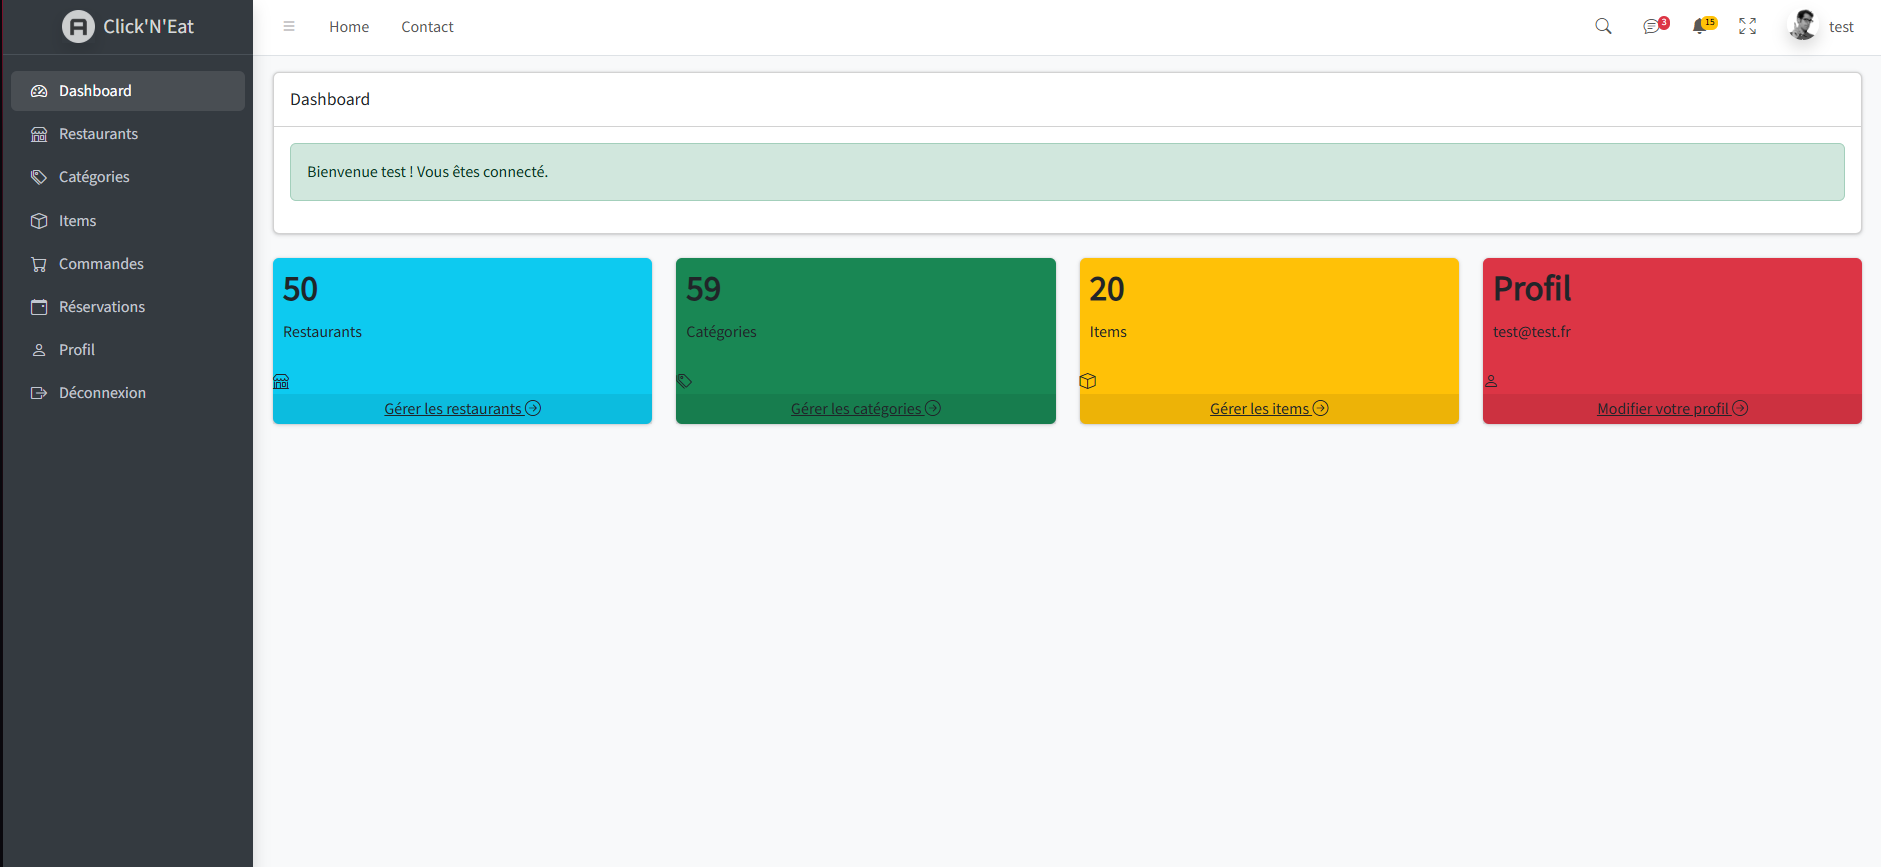This screenshot has width=1881, height=867.
Task: Click Déconnexion to log out
Action: pyautogui.click(x=102, y=393)
